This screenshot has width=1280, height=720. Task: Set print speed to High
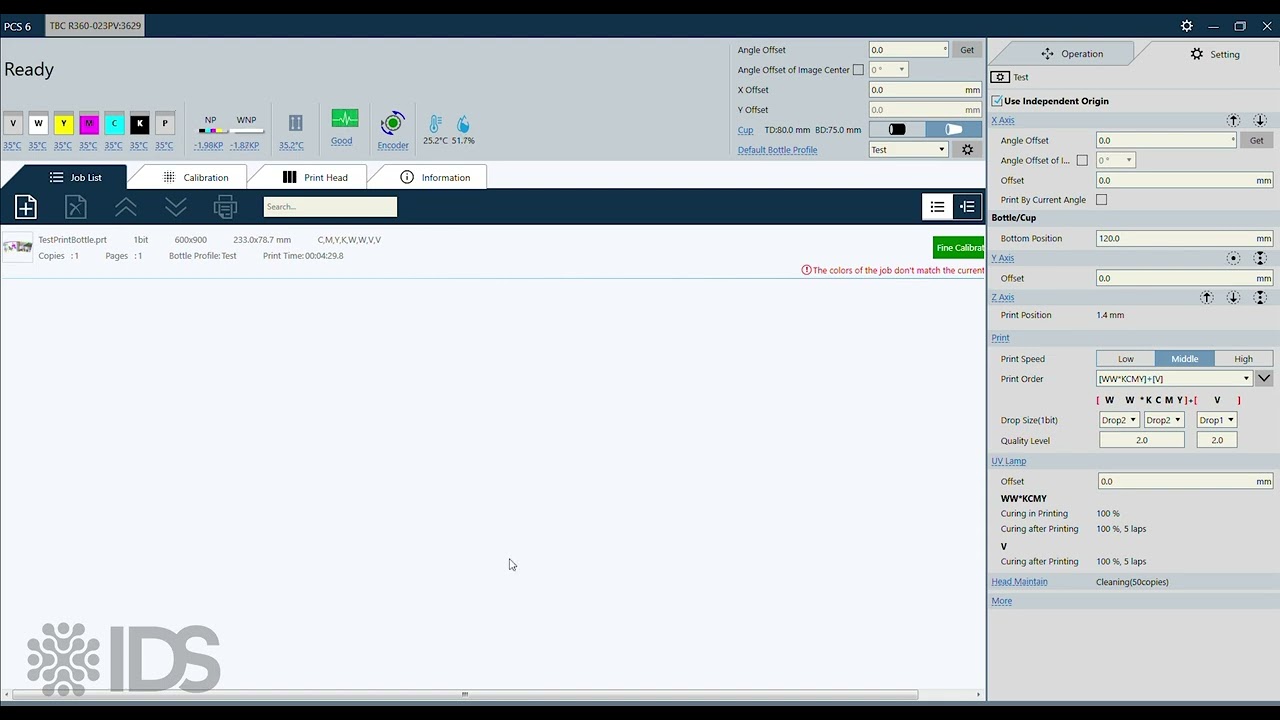click(1243, 359)
